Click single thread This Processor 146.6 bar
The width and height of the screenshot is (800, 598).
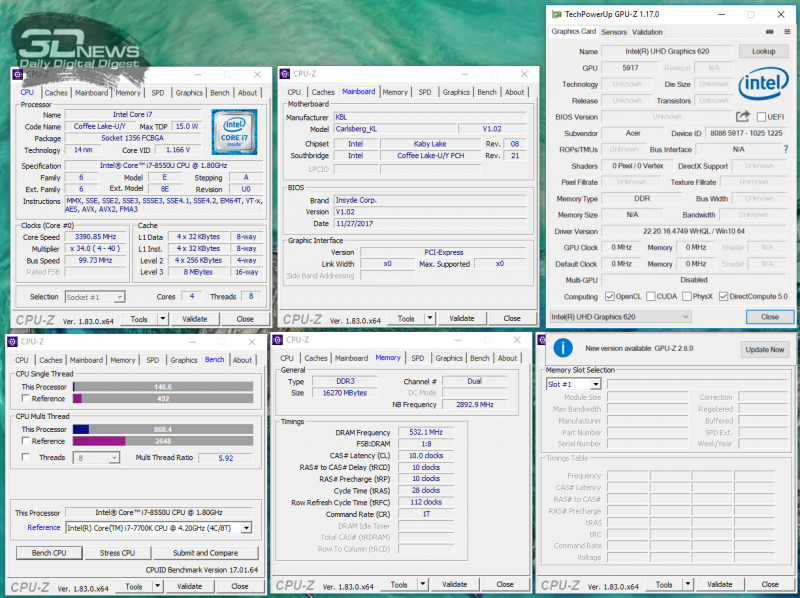(163, 387)
